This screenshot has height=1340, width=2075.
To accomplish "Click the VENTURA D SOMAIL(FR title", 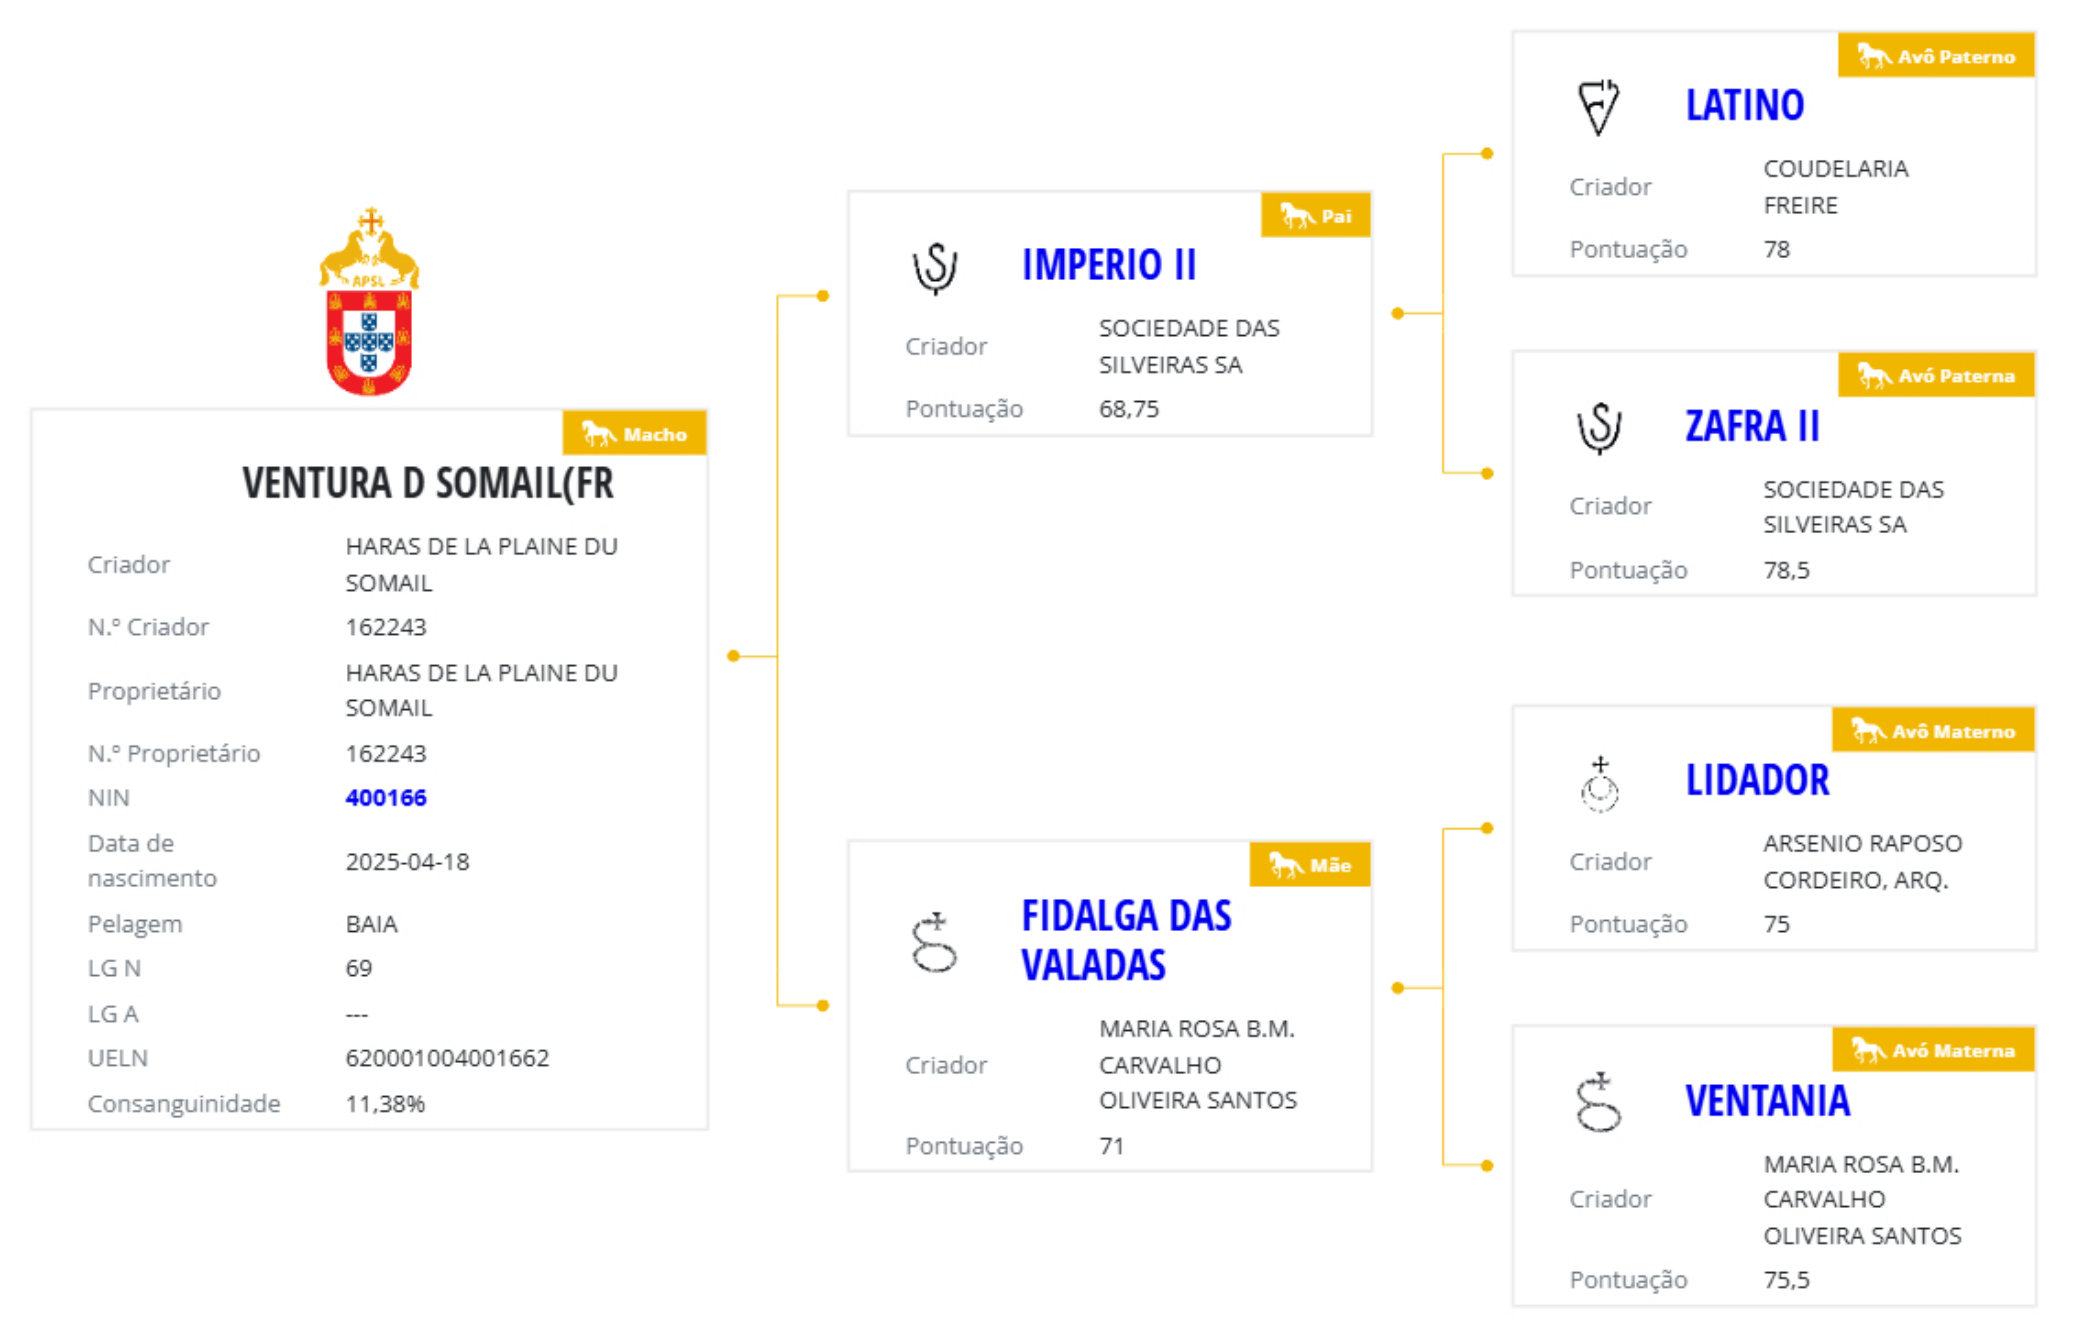I will coord(428,483).
